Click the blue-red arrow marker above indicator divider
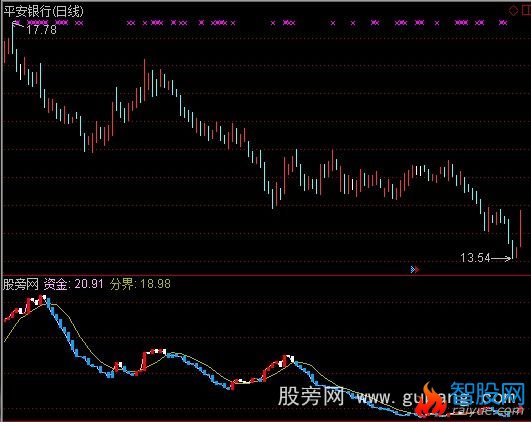The height and width of the screenshot is (422, 531). pos(415,270)
